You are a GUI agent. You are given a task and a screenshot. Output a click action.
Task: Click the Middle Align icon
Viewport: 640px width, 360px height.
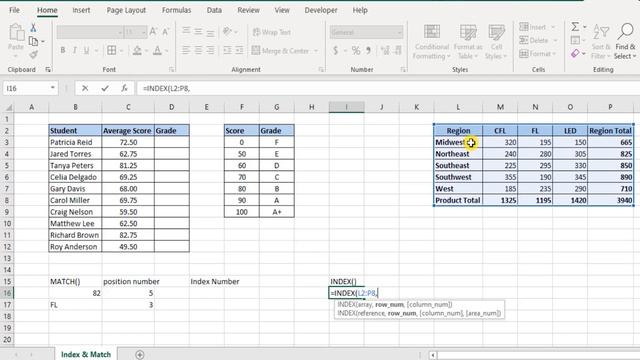198,31
